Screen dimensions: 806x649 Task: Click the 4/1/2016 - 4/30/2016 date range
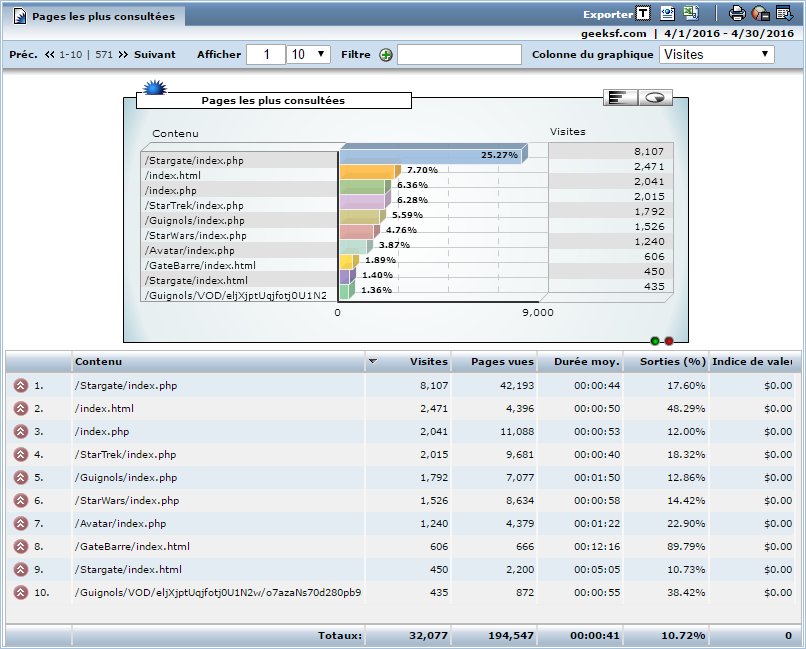click(x=729, y=33)
